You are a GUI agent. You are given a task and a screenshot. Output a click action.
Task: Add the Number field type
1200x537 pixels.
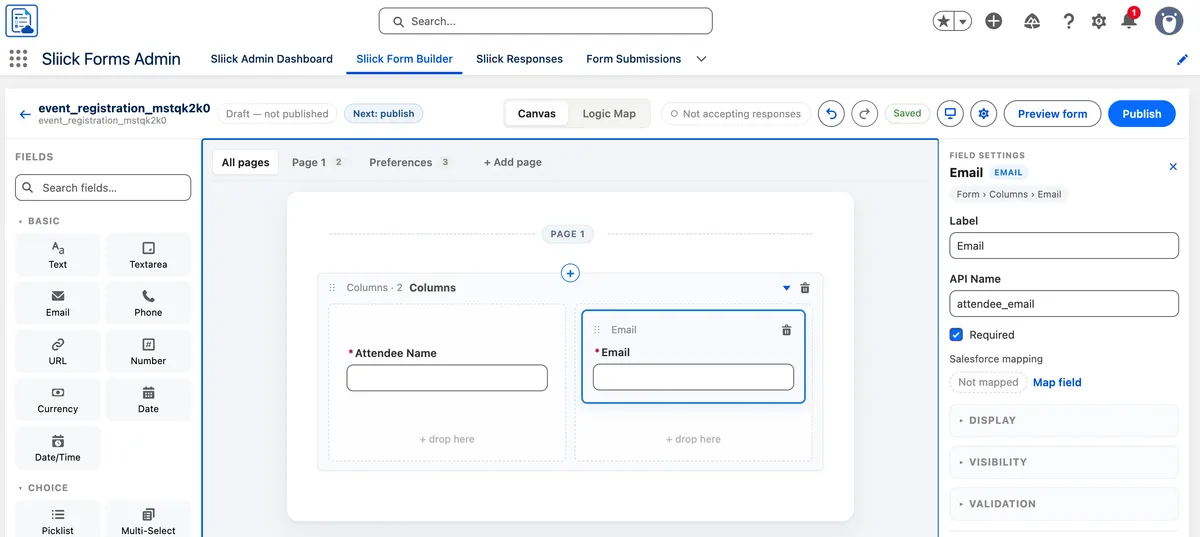click(x=148, y=352)
